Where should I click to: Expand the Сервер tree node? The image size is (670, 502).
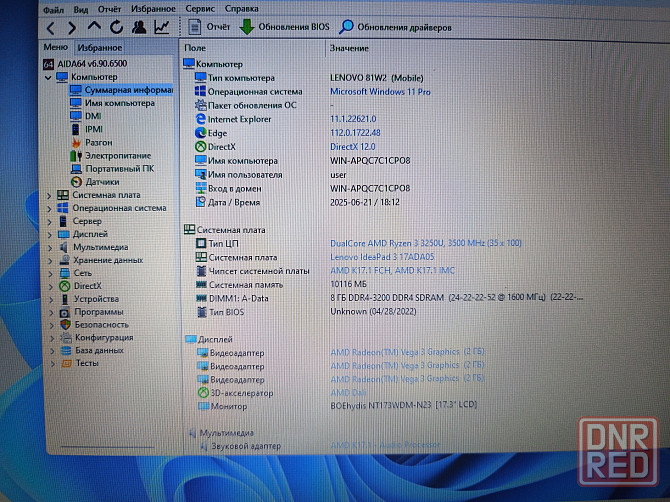tap(50, 222)
